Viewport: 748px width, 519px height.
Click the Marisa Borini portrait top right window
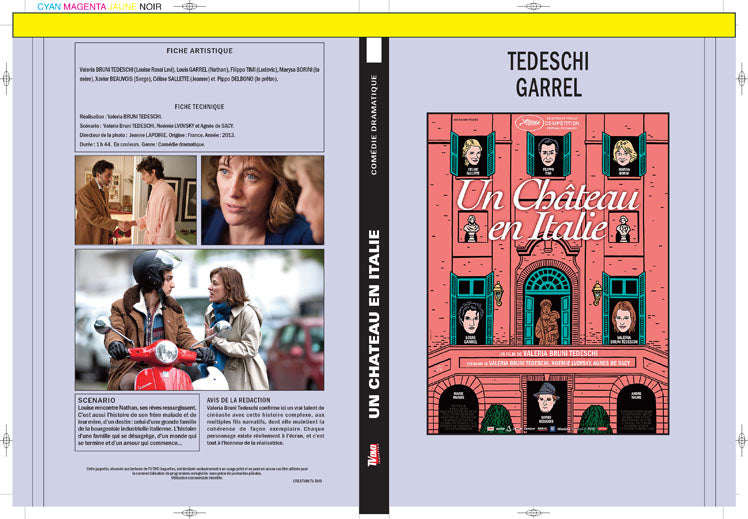click(x=624, y=156)
